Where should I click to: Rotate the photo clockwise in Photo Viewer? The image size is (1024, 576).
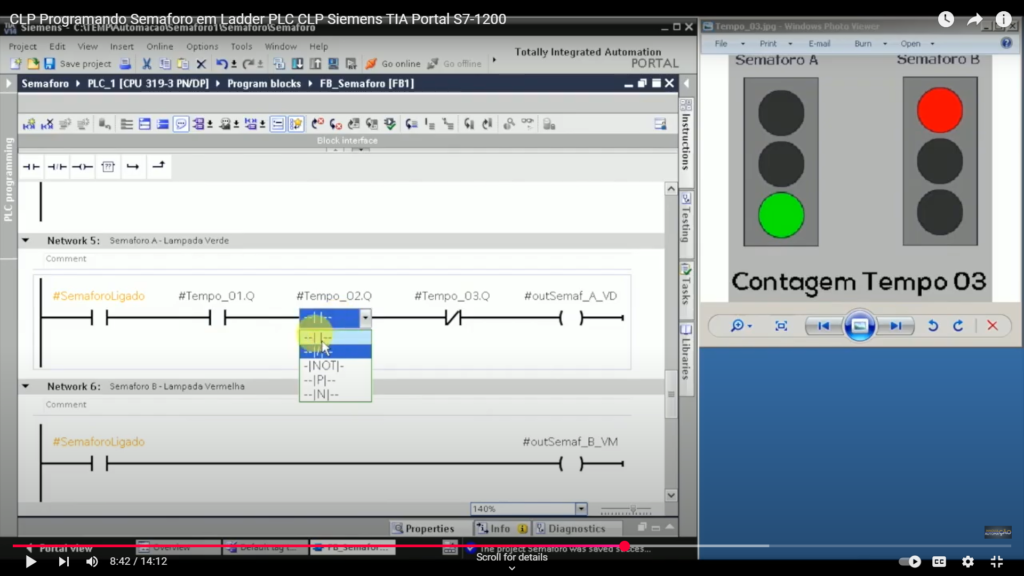point(958,325)
